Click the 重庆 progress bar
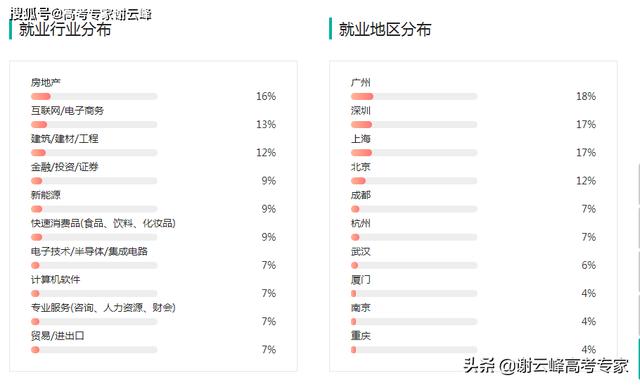 (414, 350)
